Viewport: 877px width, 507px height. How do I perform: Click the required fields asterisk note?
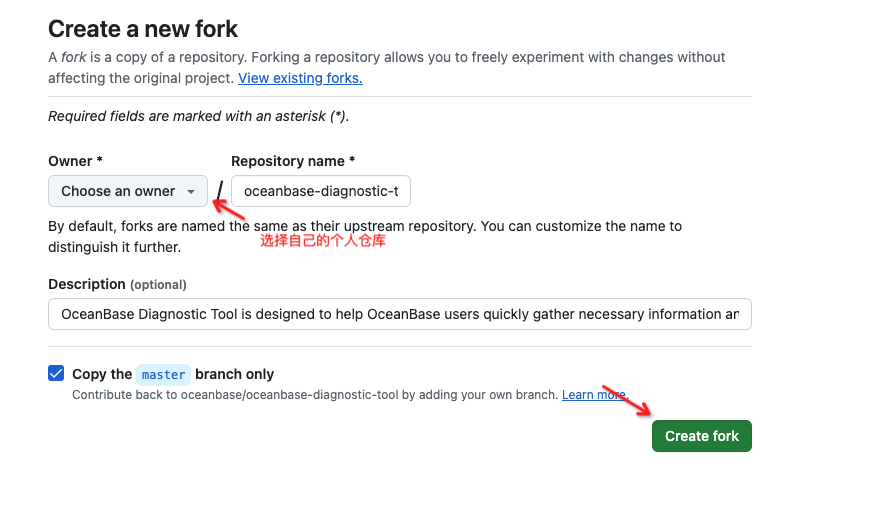[x=198, y=116]
